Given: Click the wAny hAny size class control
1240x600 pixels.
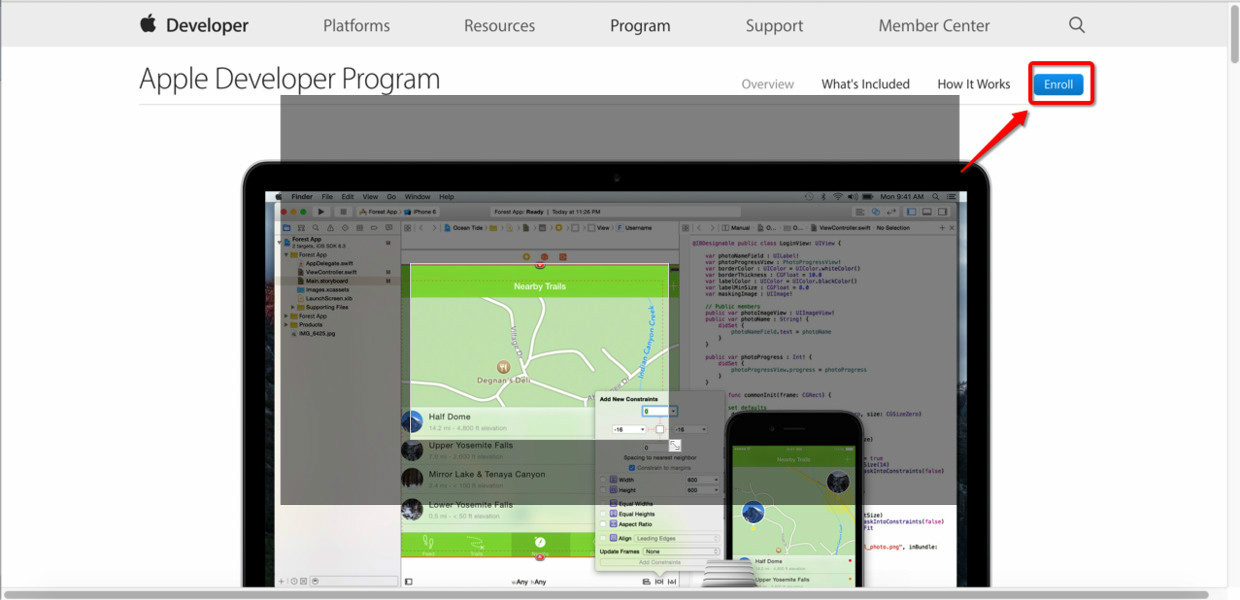Looking at the screenshot, I should (x=529, y=581).
